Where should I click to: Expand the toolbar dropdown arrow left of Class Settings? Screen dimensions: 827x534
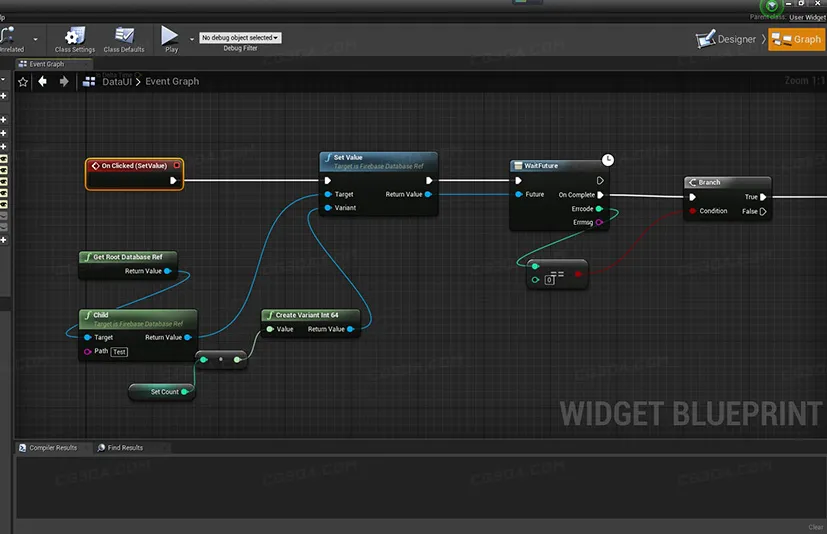coord(35,39)
